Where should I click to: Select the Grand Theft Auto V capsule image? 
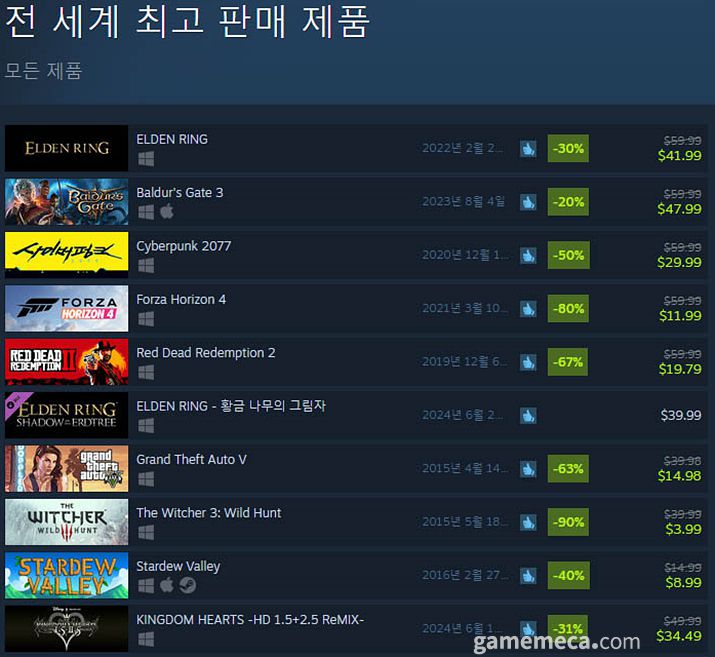click(x=67, y=469)
